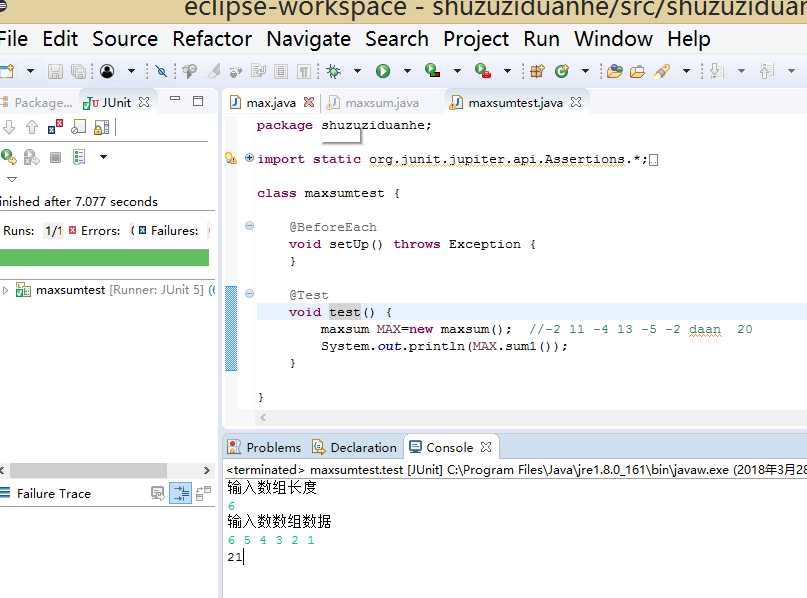Open the Run configurations dropdown arrow
Image resolution: width=807 pixels, height=598 pixels.
tap(407, 71)
